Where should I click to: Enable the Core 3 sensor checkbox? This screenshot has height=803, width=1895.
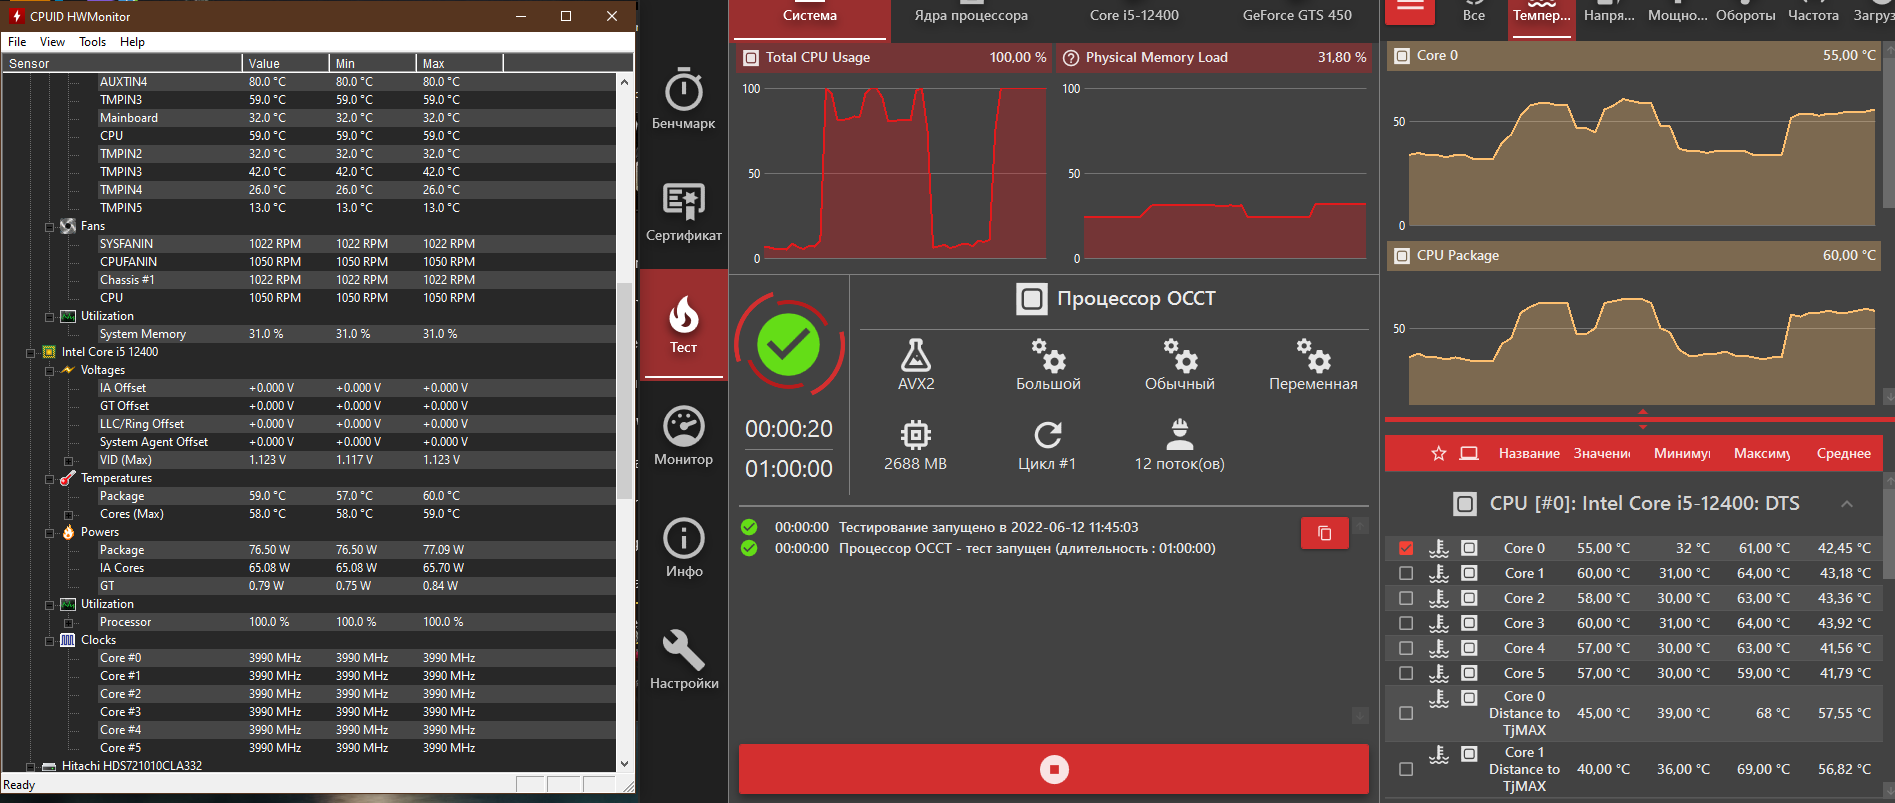pos(1406,623)
